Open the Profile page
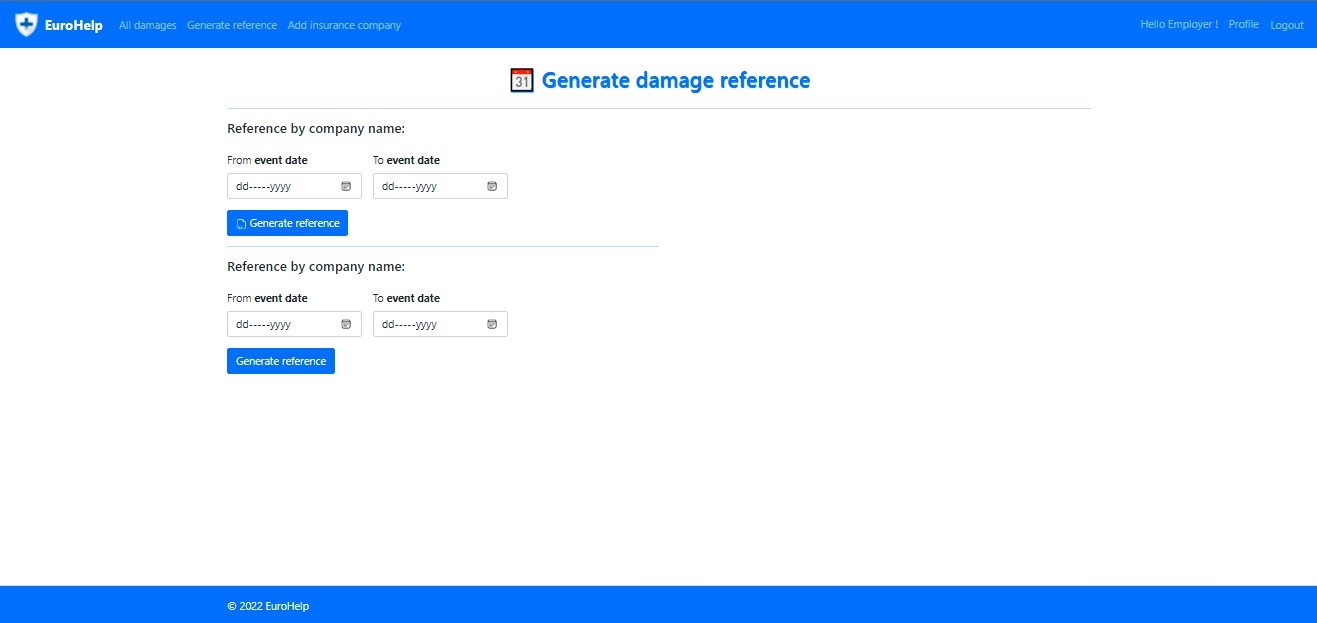The width and height of the screenshot is (1317, 623). 1243,24
